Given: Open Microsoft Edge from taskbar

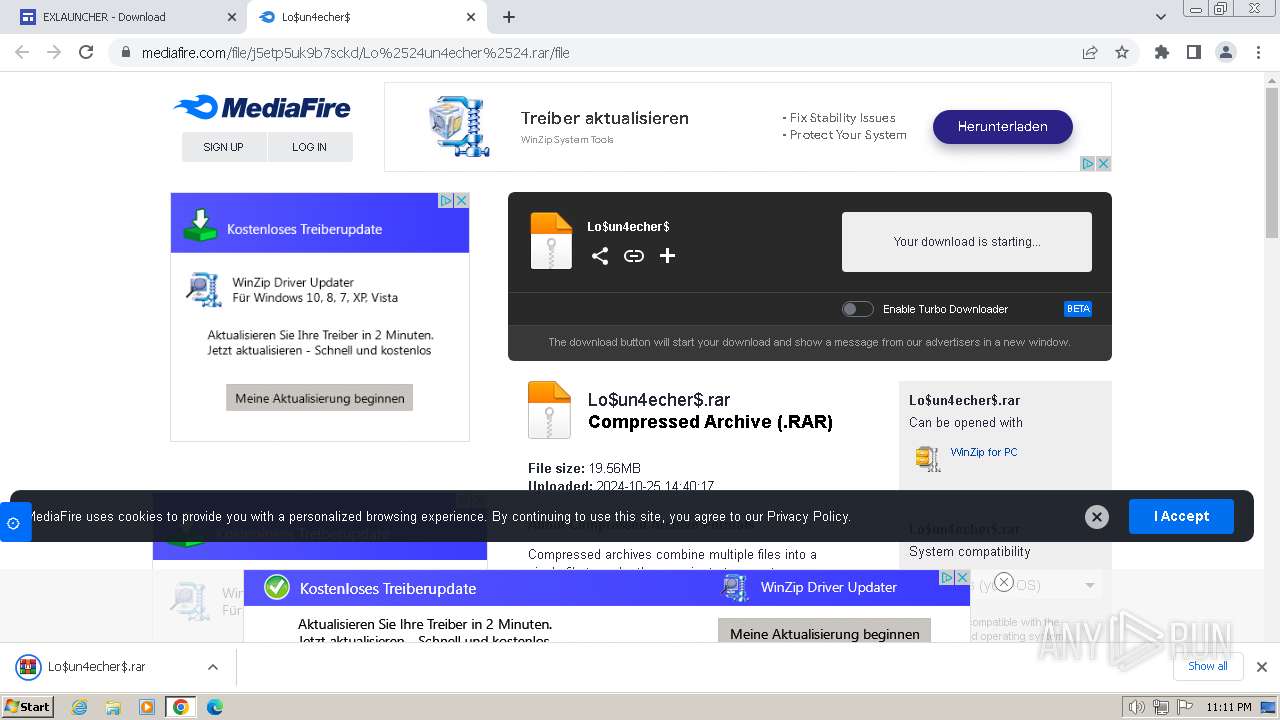Looking at the screenshot, I should coord(215,707).
